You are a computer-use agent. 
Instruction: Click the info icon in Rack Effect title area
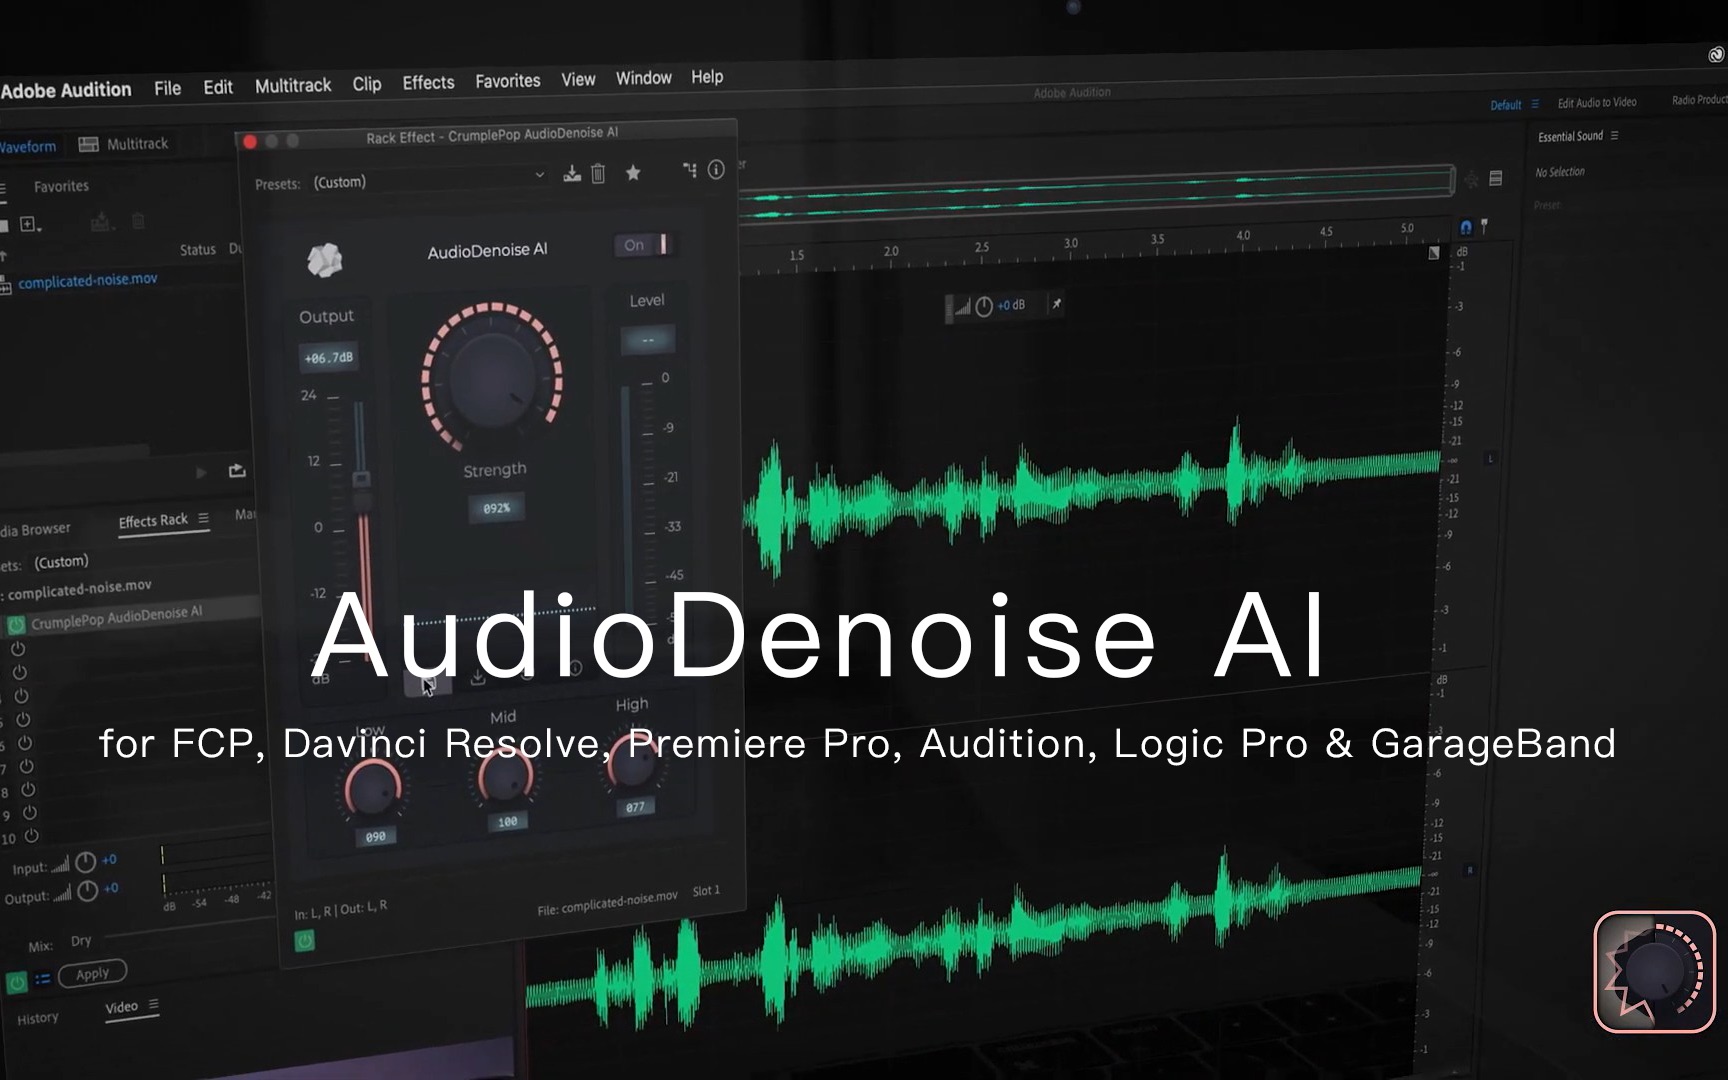pos(716,169)
